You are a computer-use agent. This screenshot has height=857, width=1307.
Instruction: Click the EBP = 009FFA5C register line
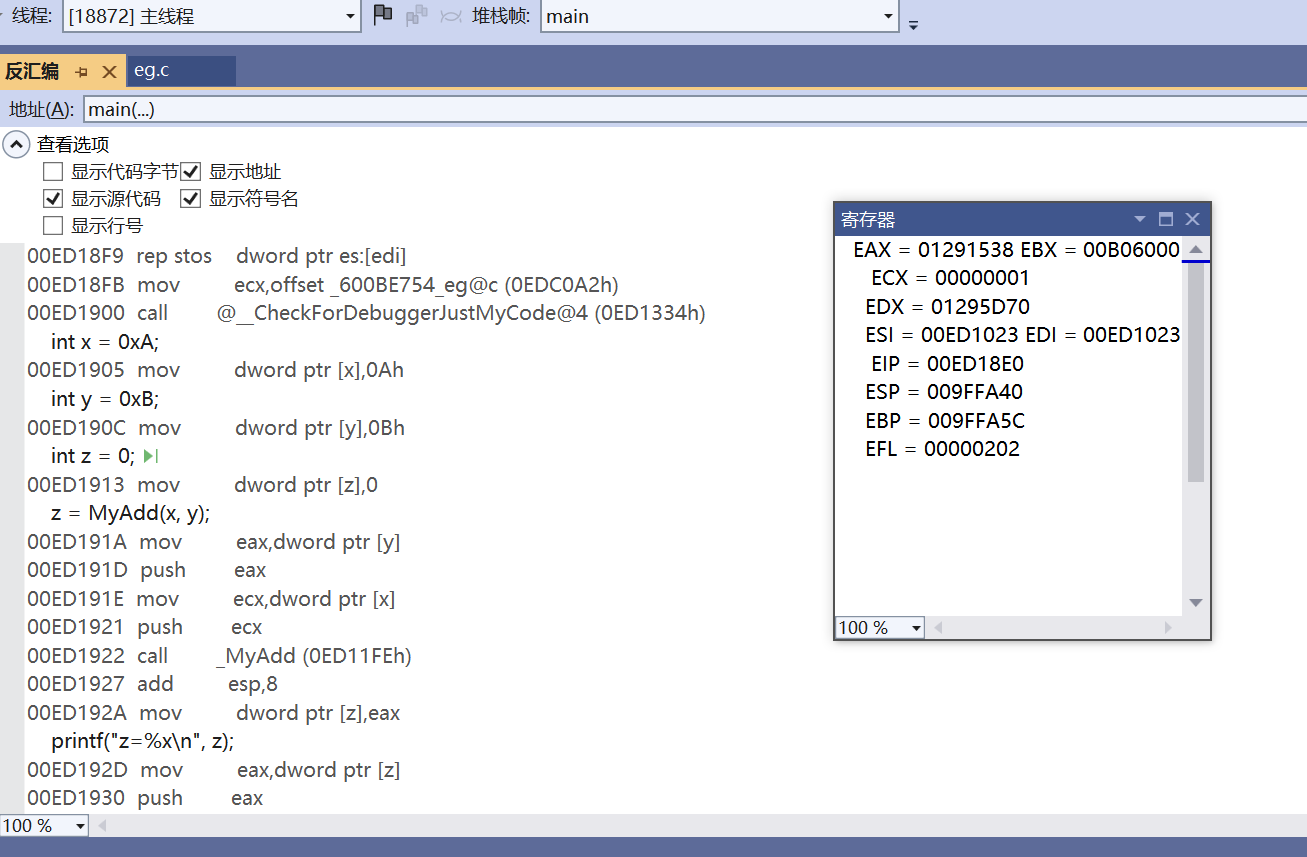click(x=945, y=420)
